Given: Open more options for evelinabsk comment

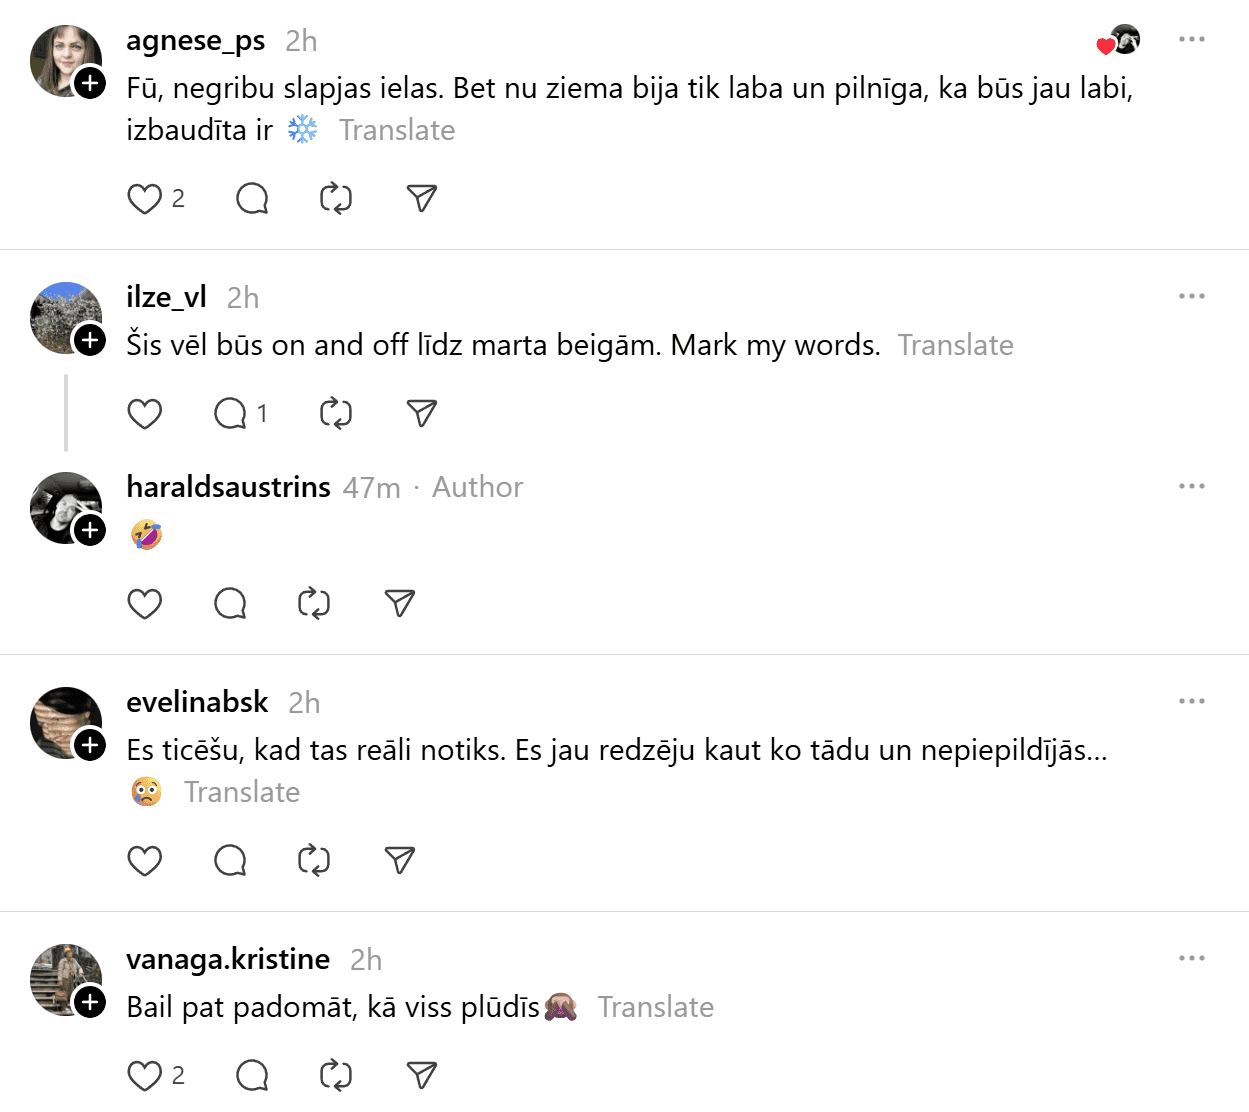Looking at the screenshot, I should click(x=1191, y=702).
